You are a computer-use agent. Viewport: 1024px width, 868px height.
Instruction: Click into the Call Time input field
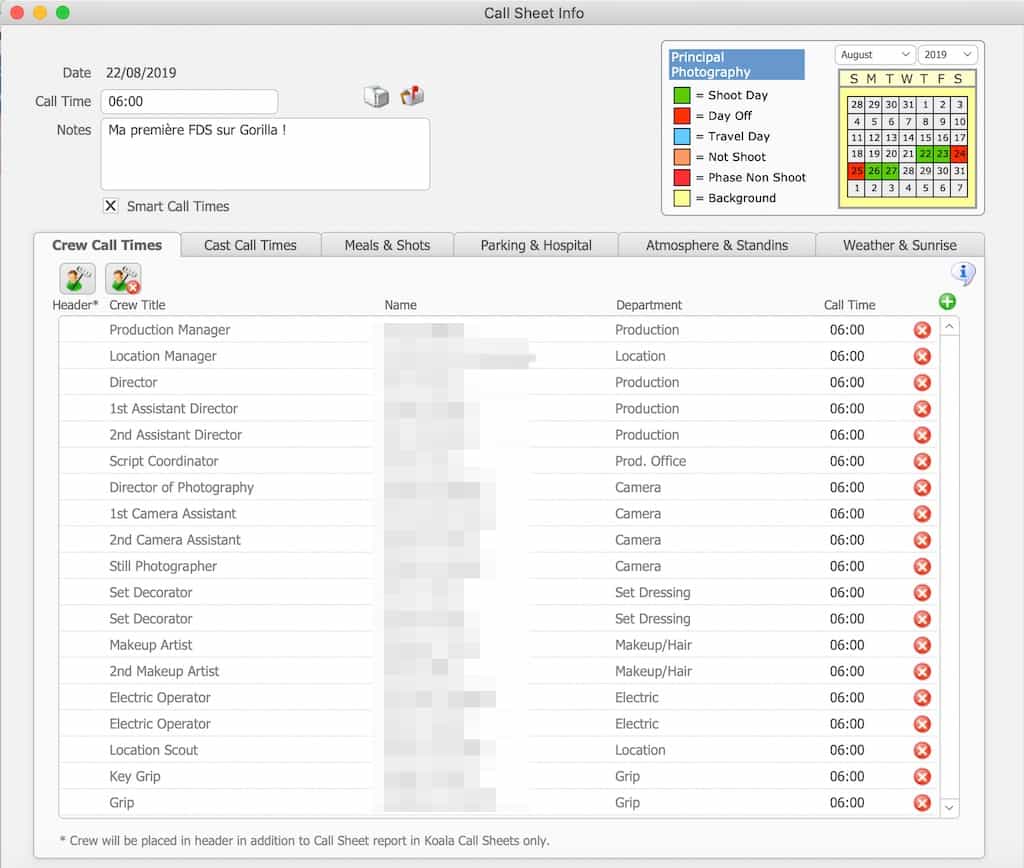point(189,102)
